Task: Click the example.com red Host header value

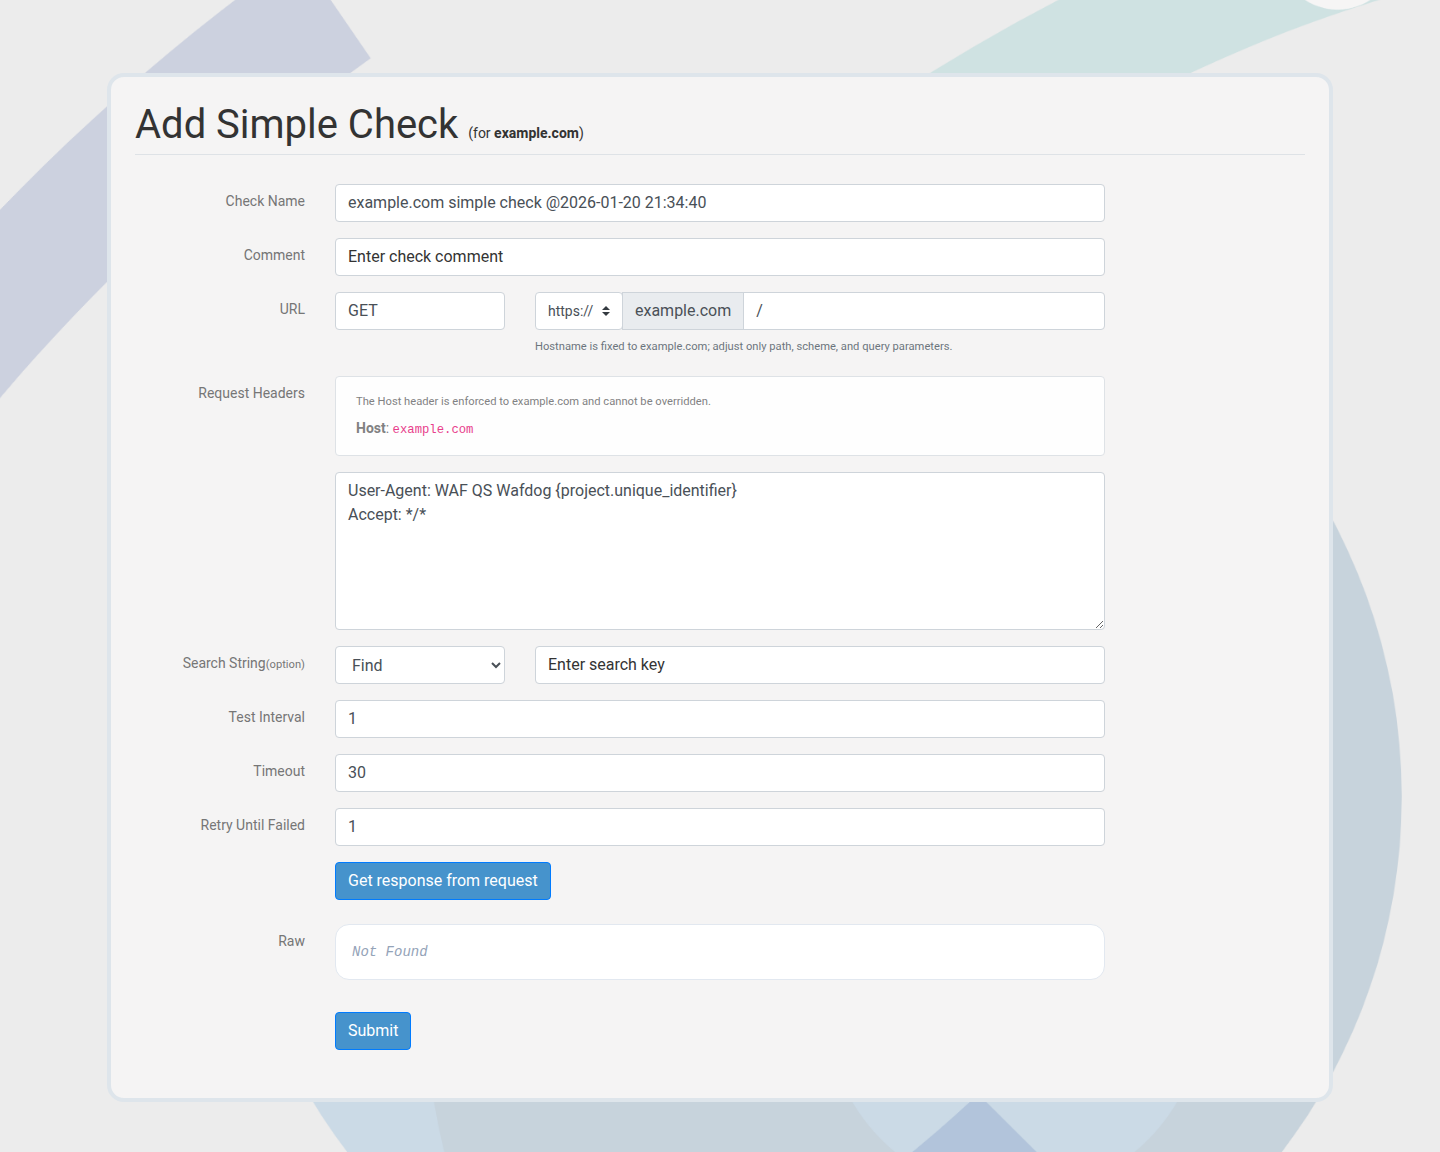Action: (432, 428)
